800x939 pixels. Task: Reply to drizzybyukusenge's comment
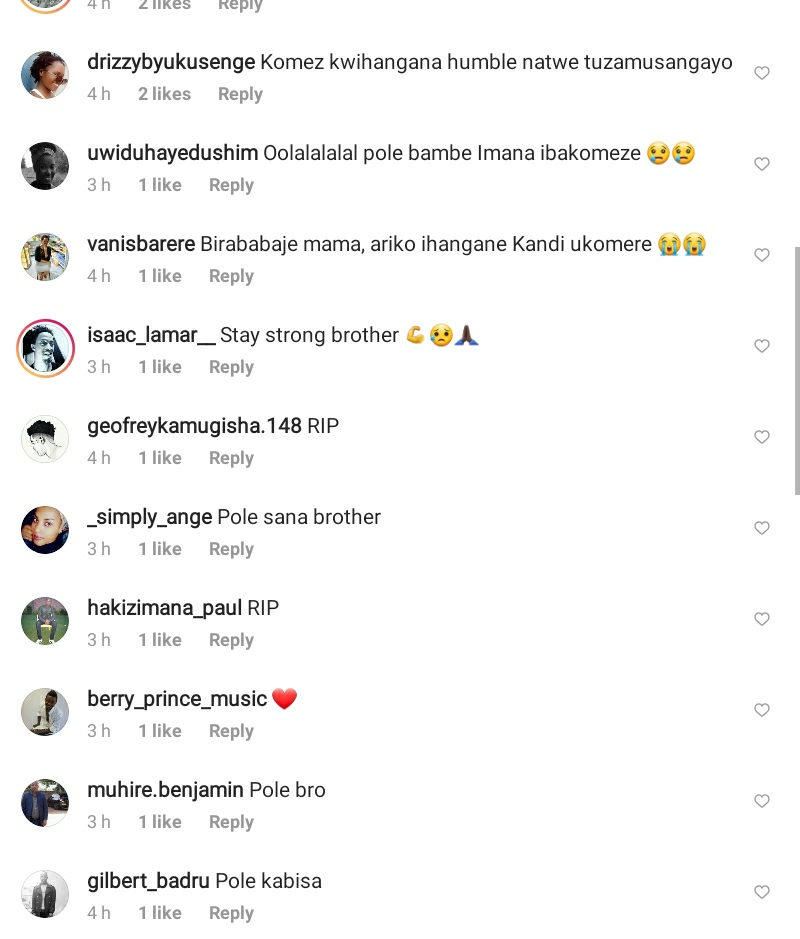[240, 95]
